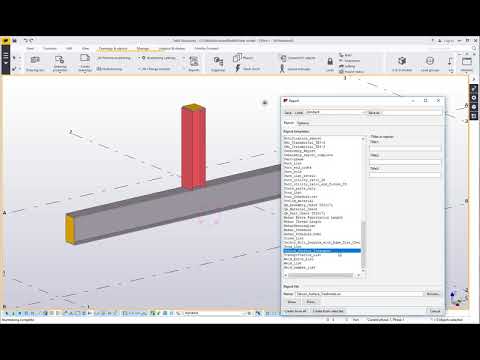Click the Title1 input field
480x360 pixels.
405,148
